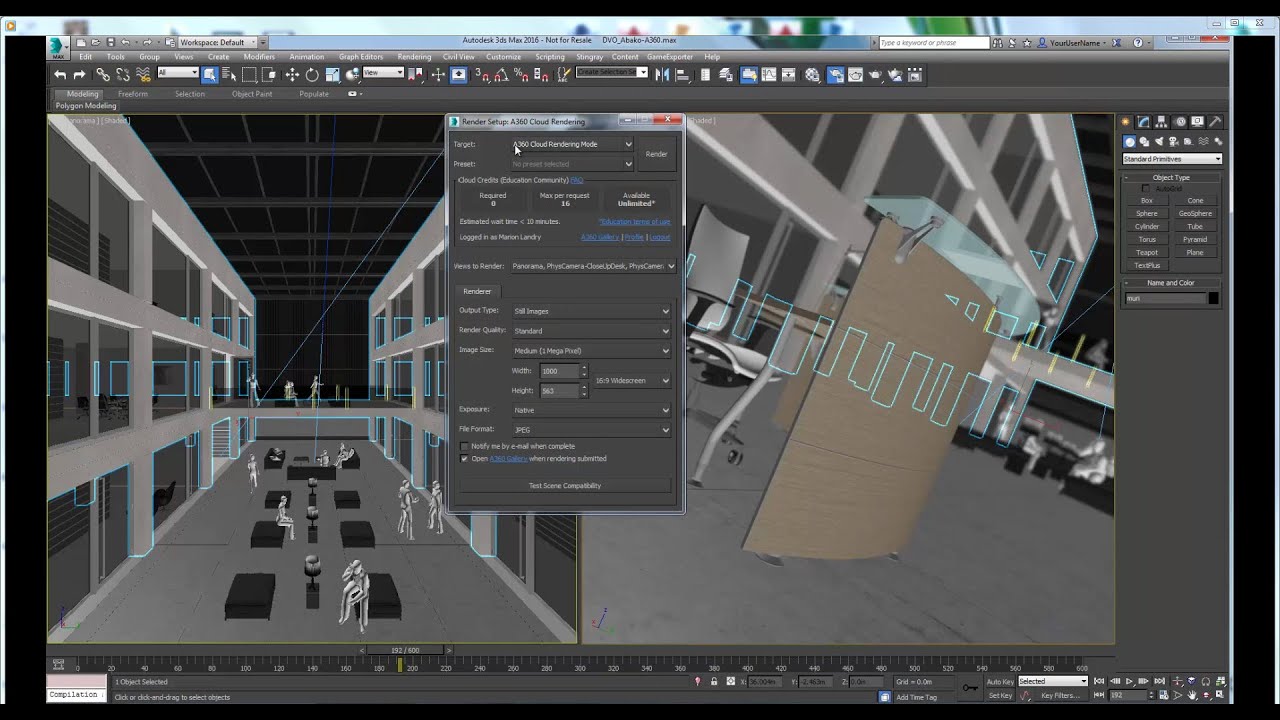Select the Lights category icon in Create panel
This screenshot has height=720, width=1280.
point(1159,141)
